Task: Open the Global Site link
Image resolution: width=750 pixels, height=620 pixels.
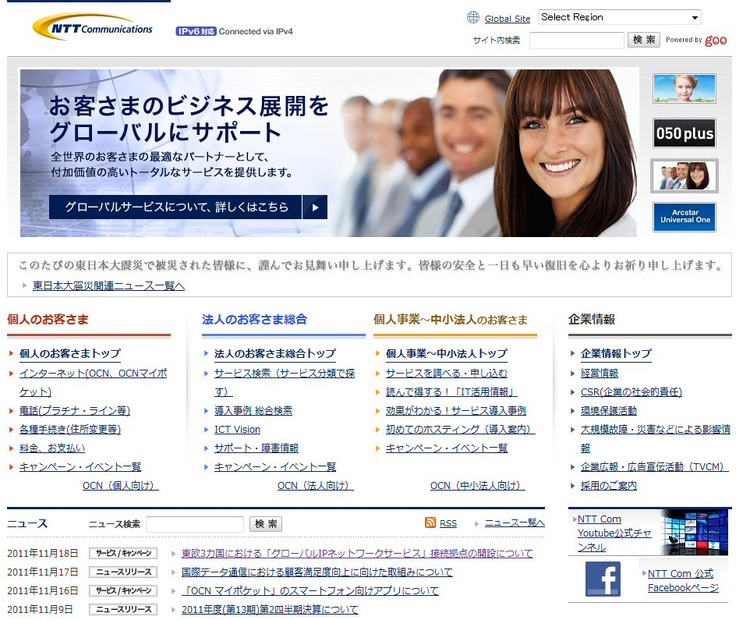Action: tap(507, 19)
